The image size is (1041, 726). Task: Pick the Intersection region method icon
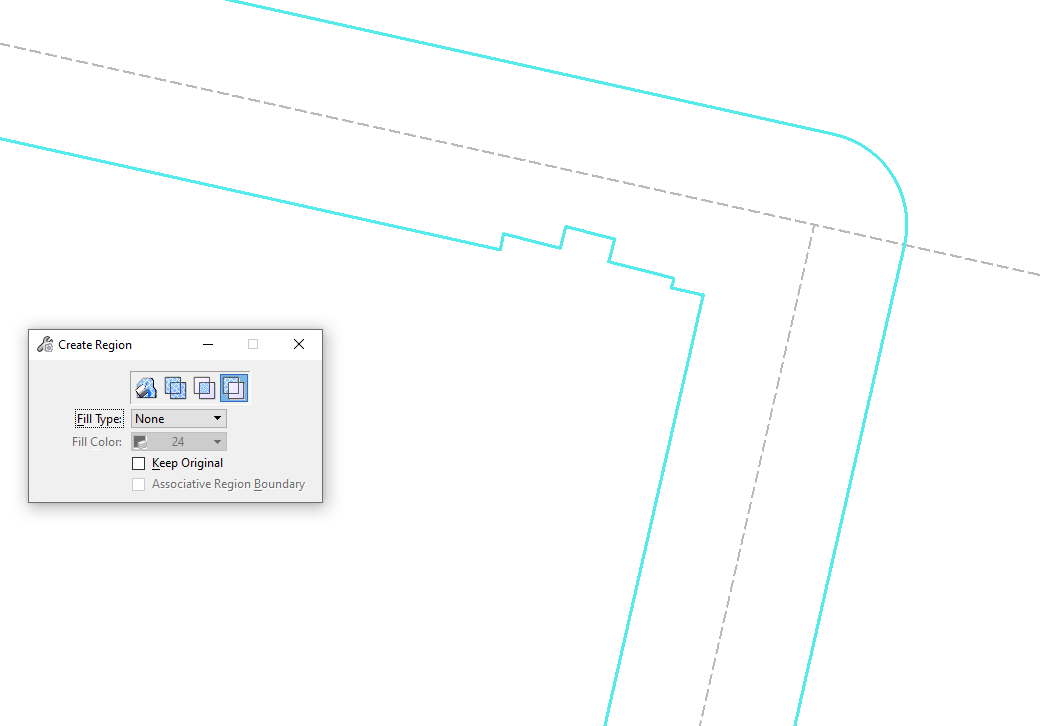pos(204,388)
